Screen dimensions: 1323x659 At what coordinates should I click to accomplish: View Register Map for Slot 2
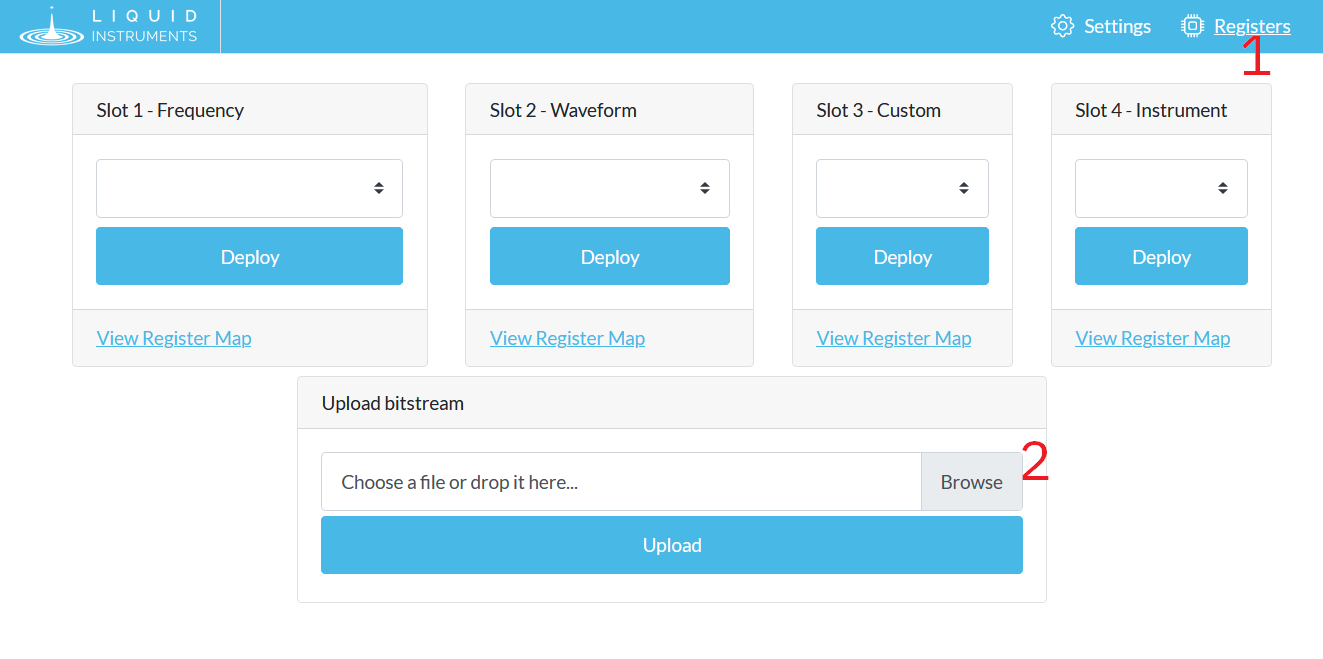(567, 338)
